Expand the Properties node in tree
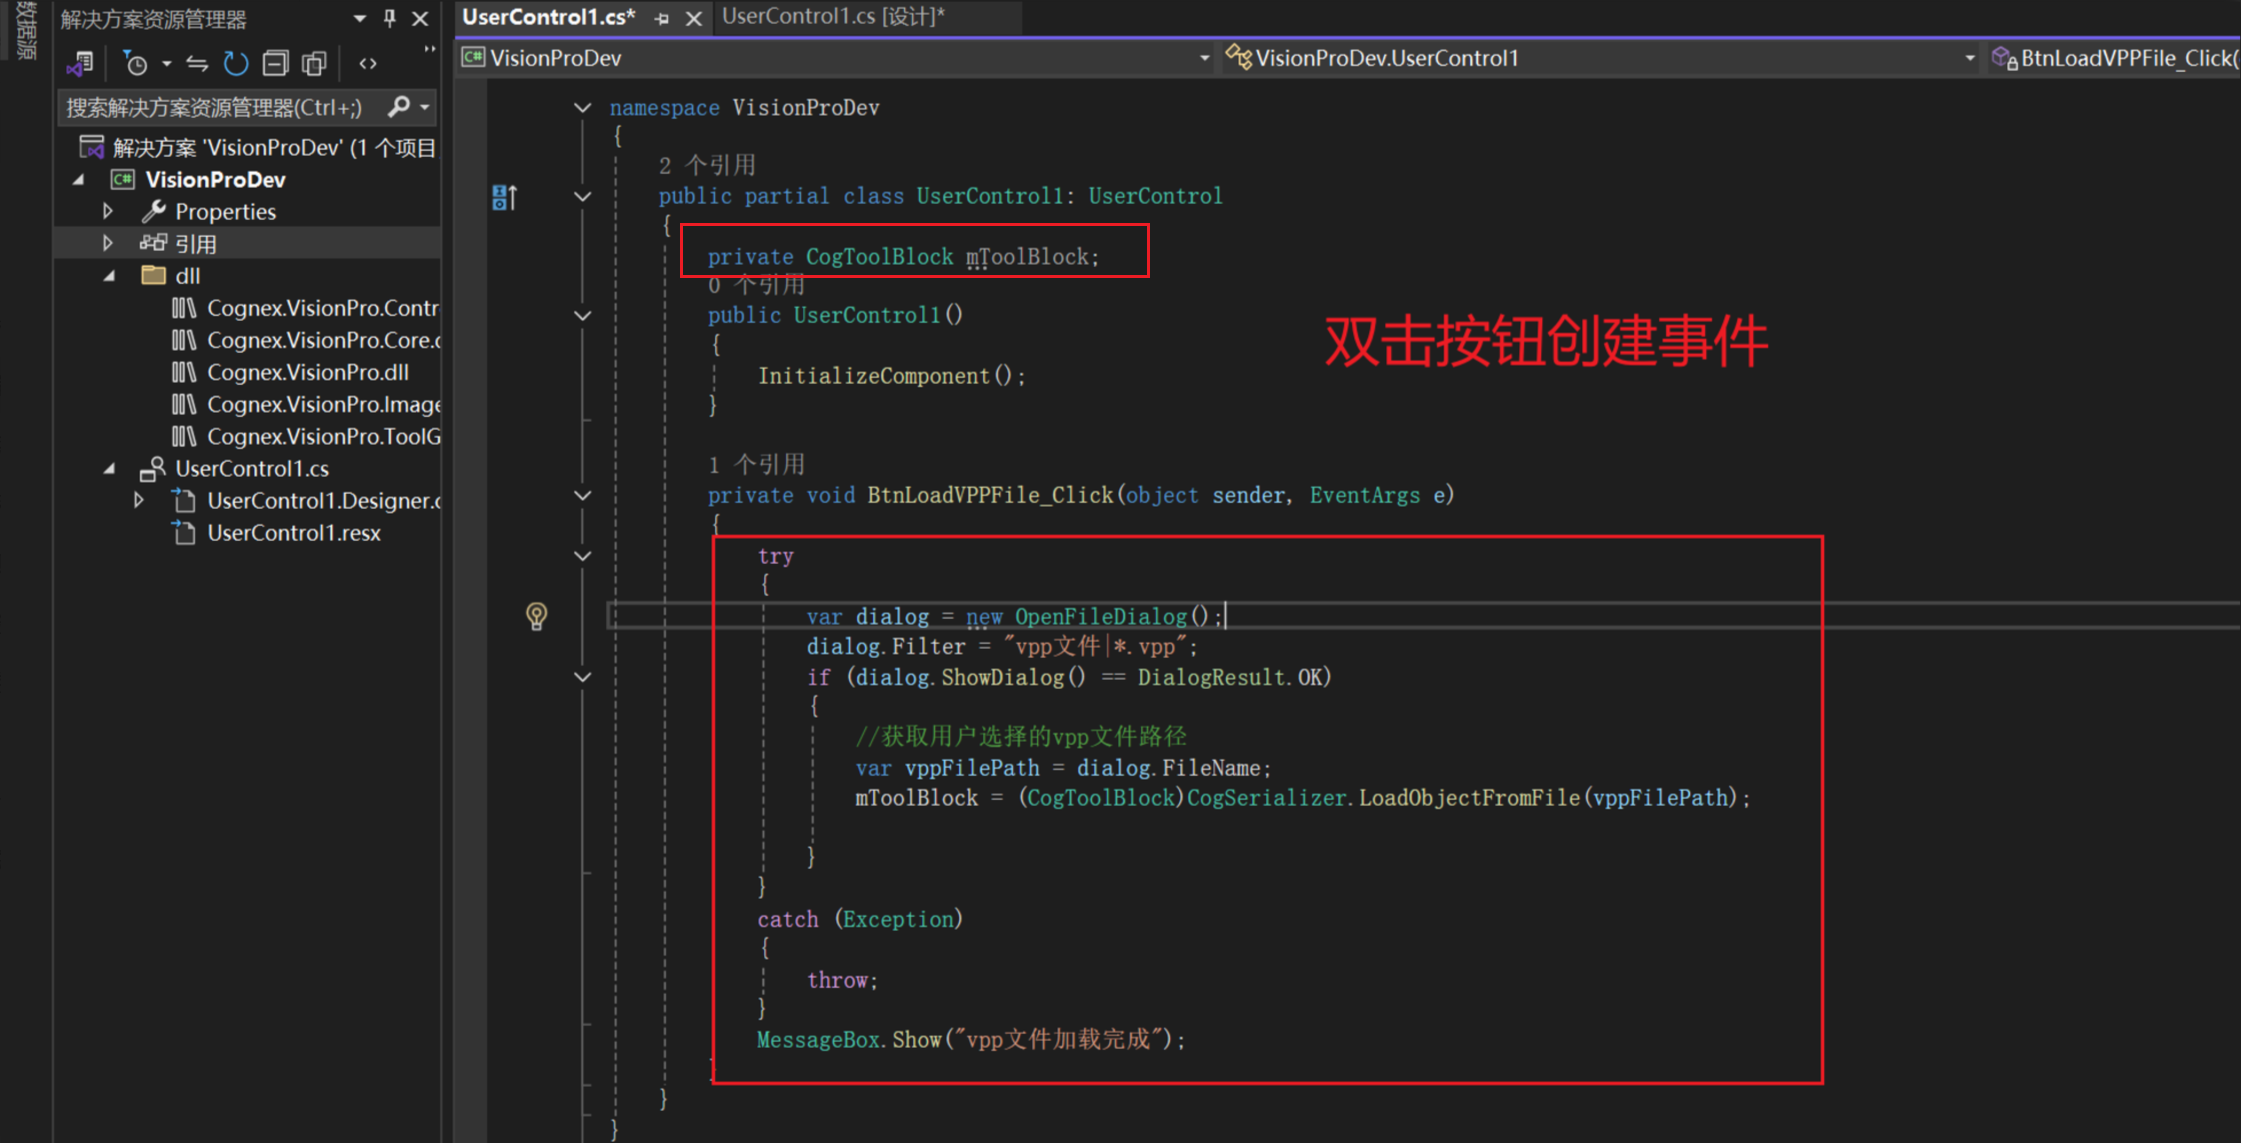2241x1143 pixels. [108, 211]
